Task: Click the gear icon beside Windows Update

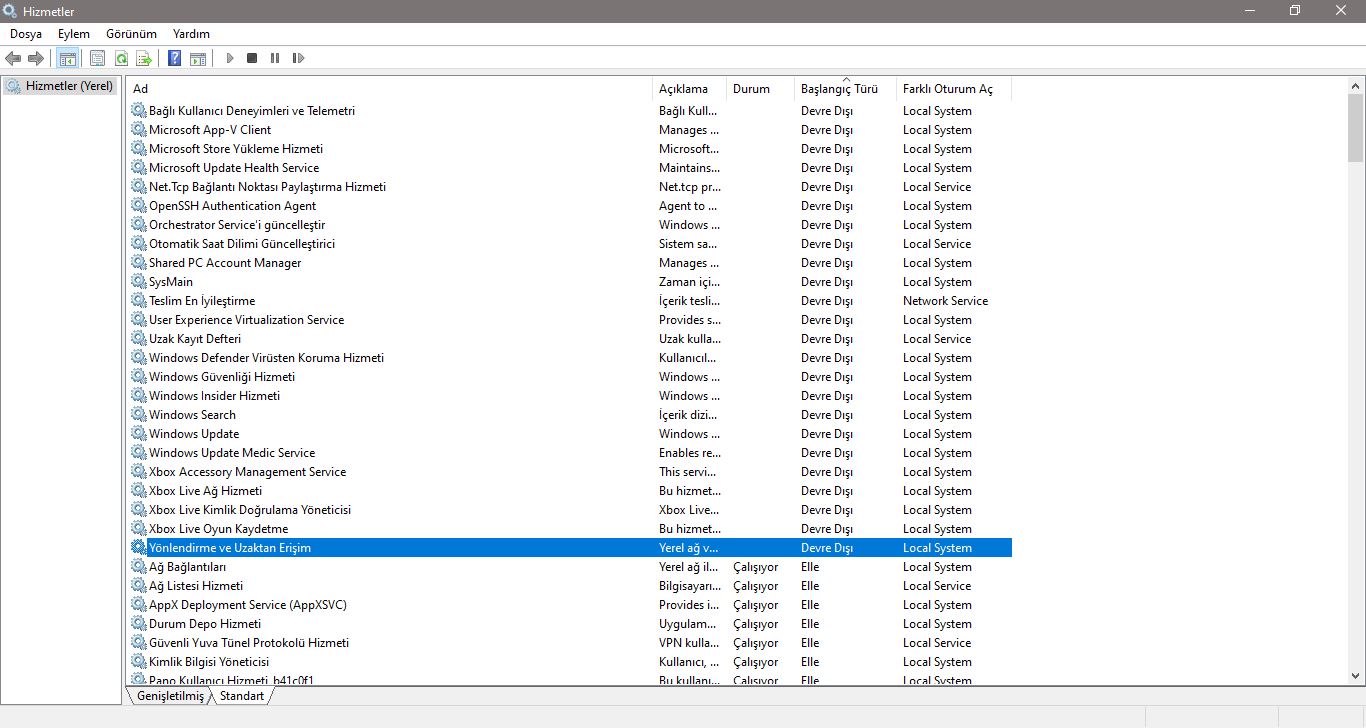Action: (x=139, y=434)
